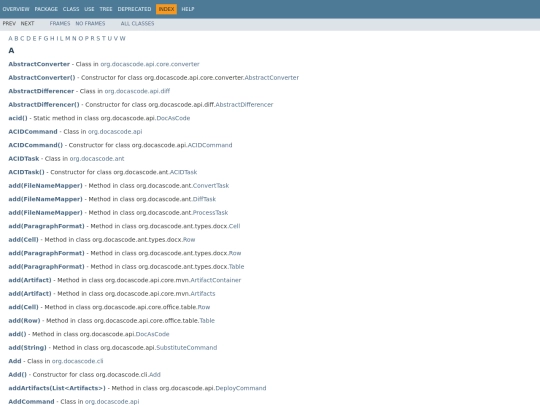
Task: Click the Prev link in sub-navigation
Action: 9,23
